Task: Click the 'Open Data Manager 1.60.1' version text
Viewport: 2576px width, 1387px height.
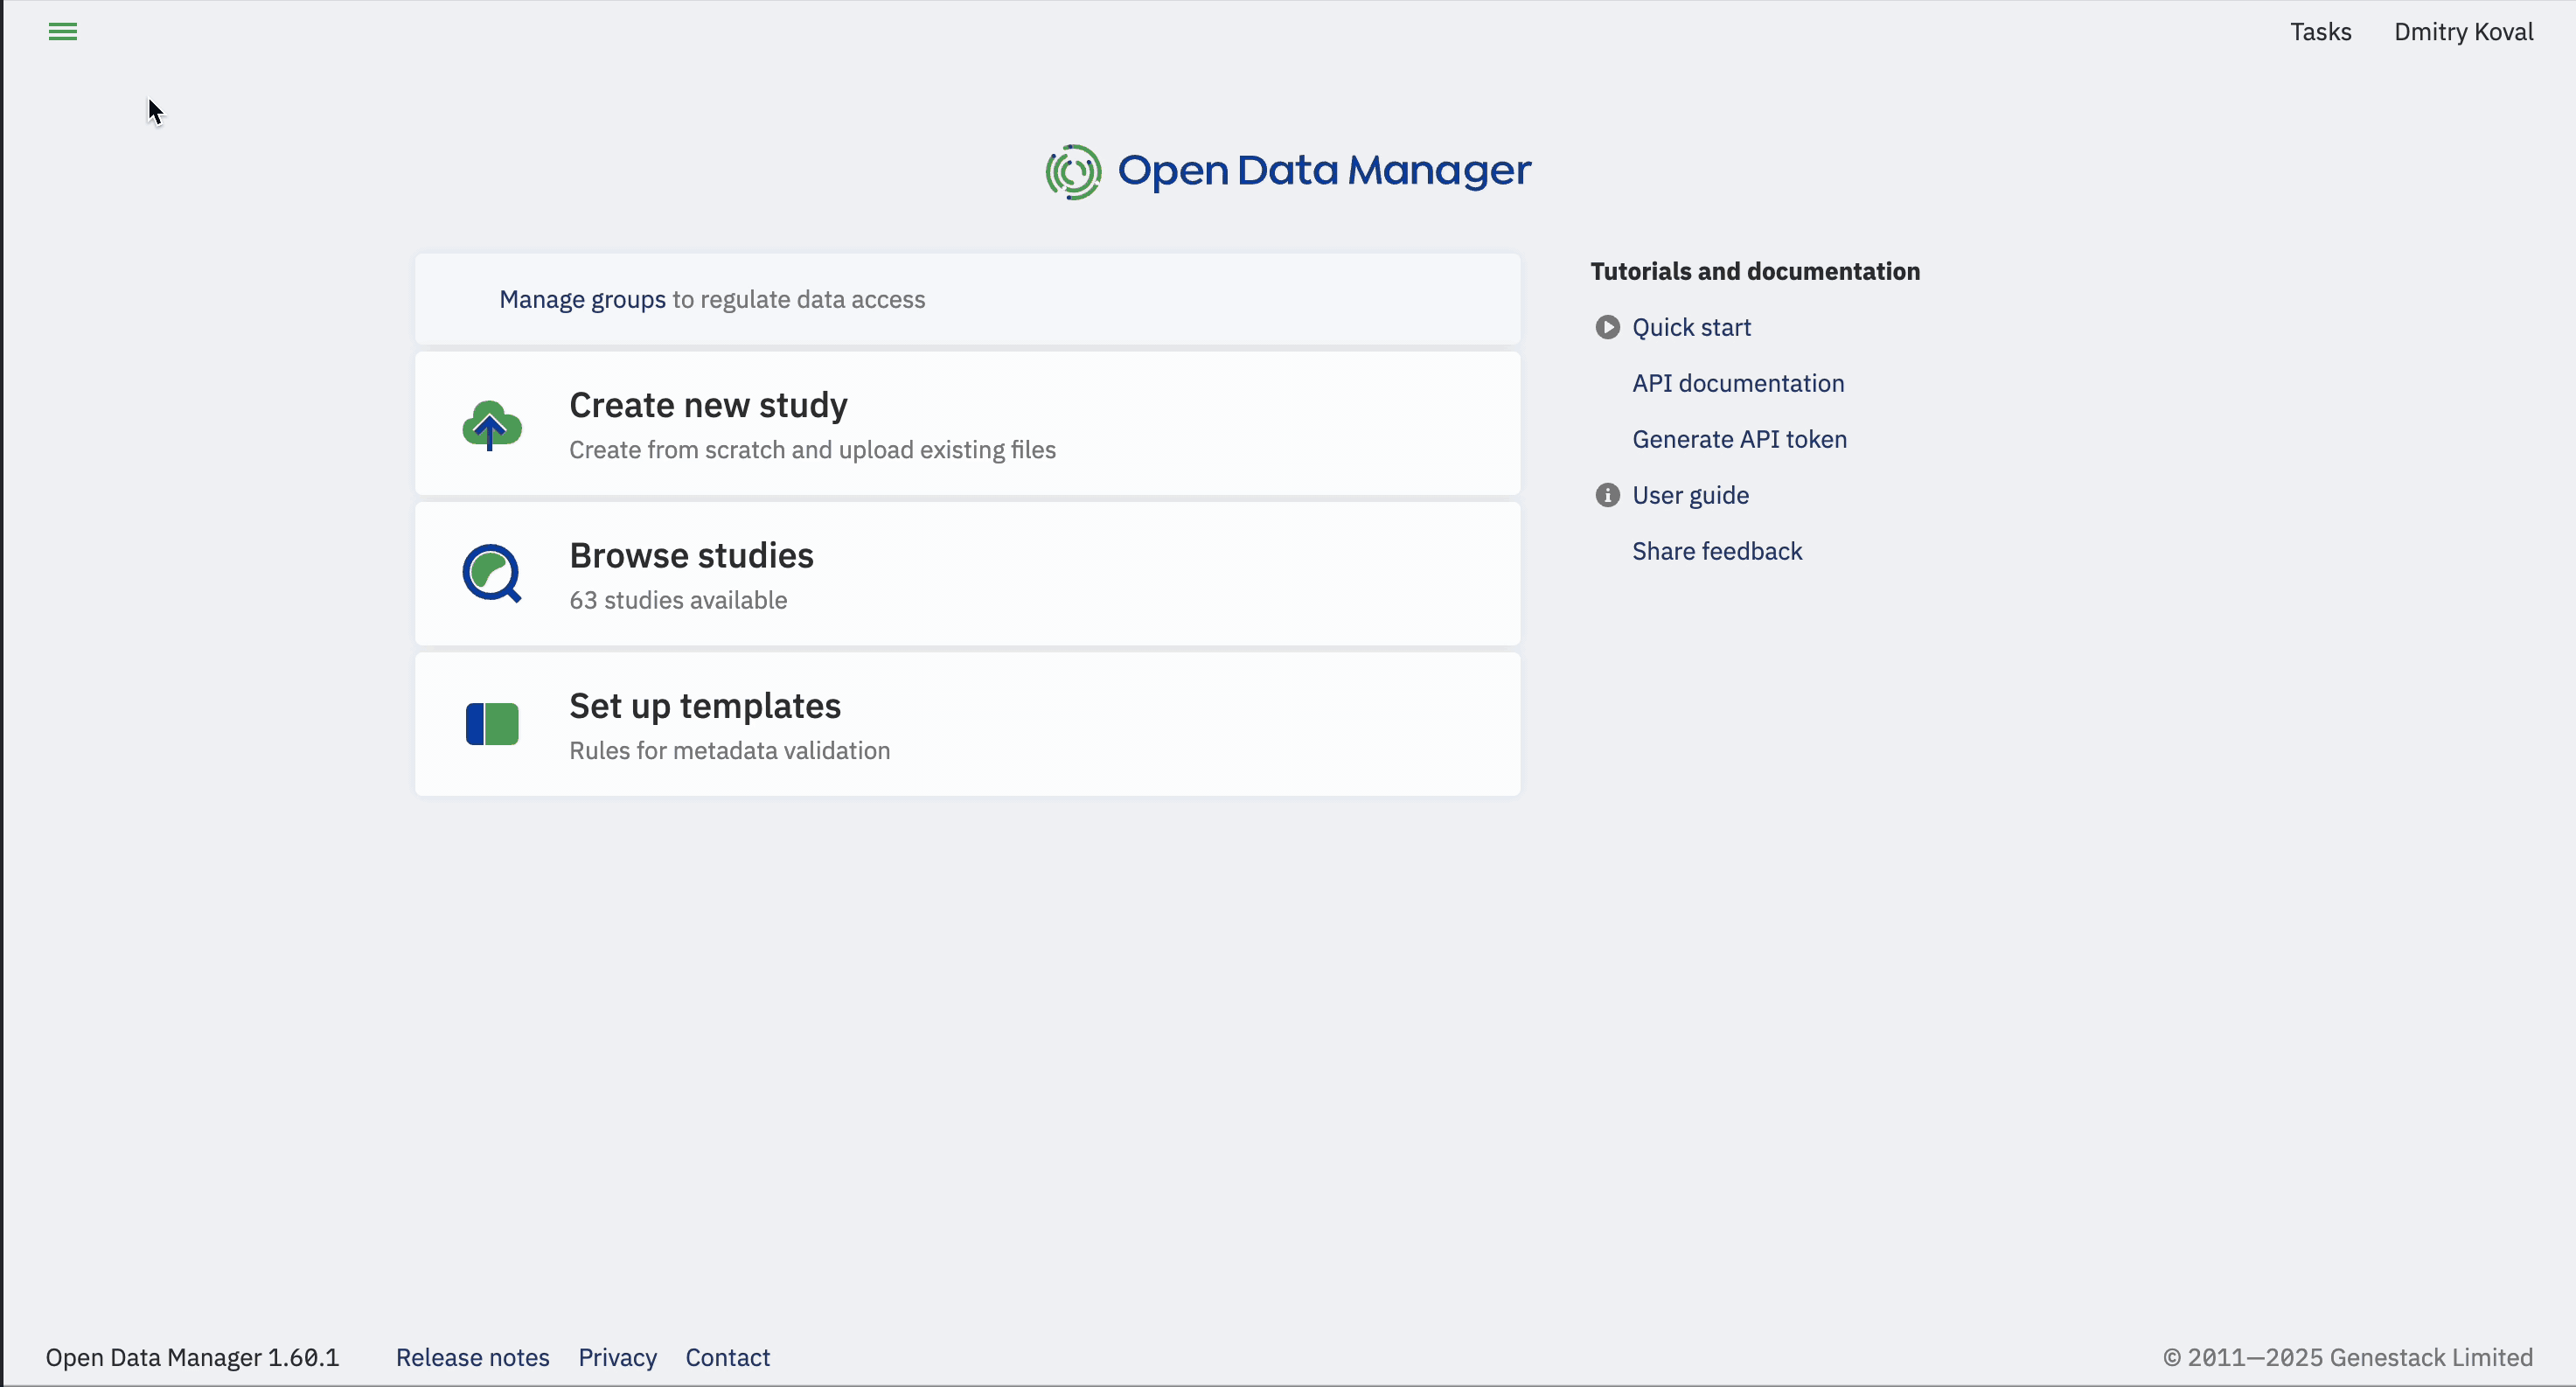Action: tap(192, 1357)
